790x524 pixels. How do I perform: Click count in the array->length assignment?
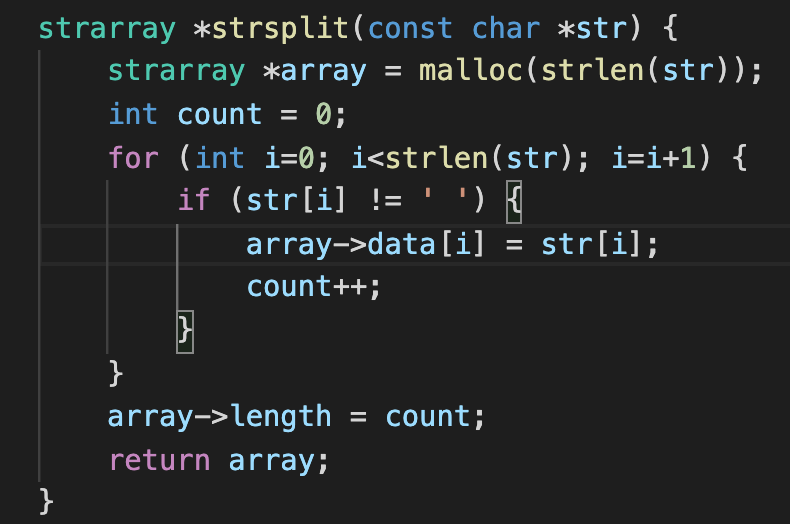coord(427,416)
